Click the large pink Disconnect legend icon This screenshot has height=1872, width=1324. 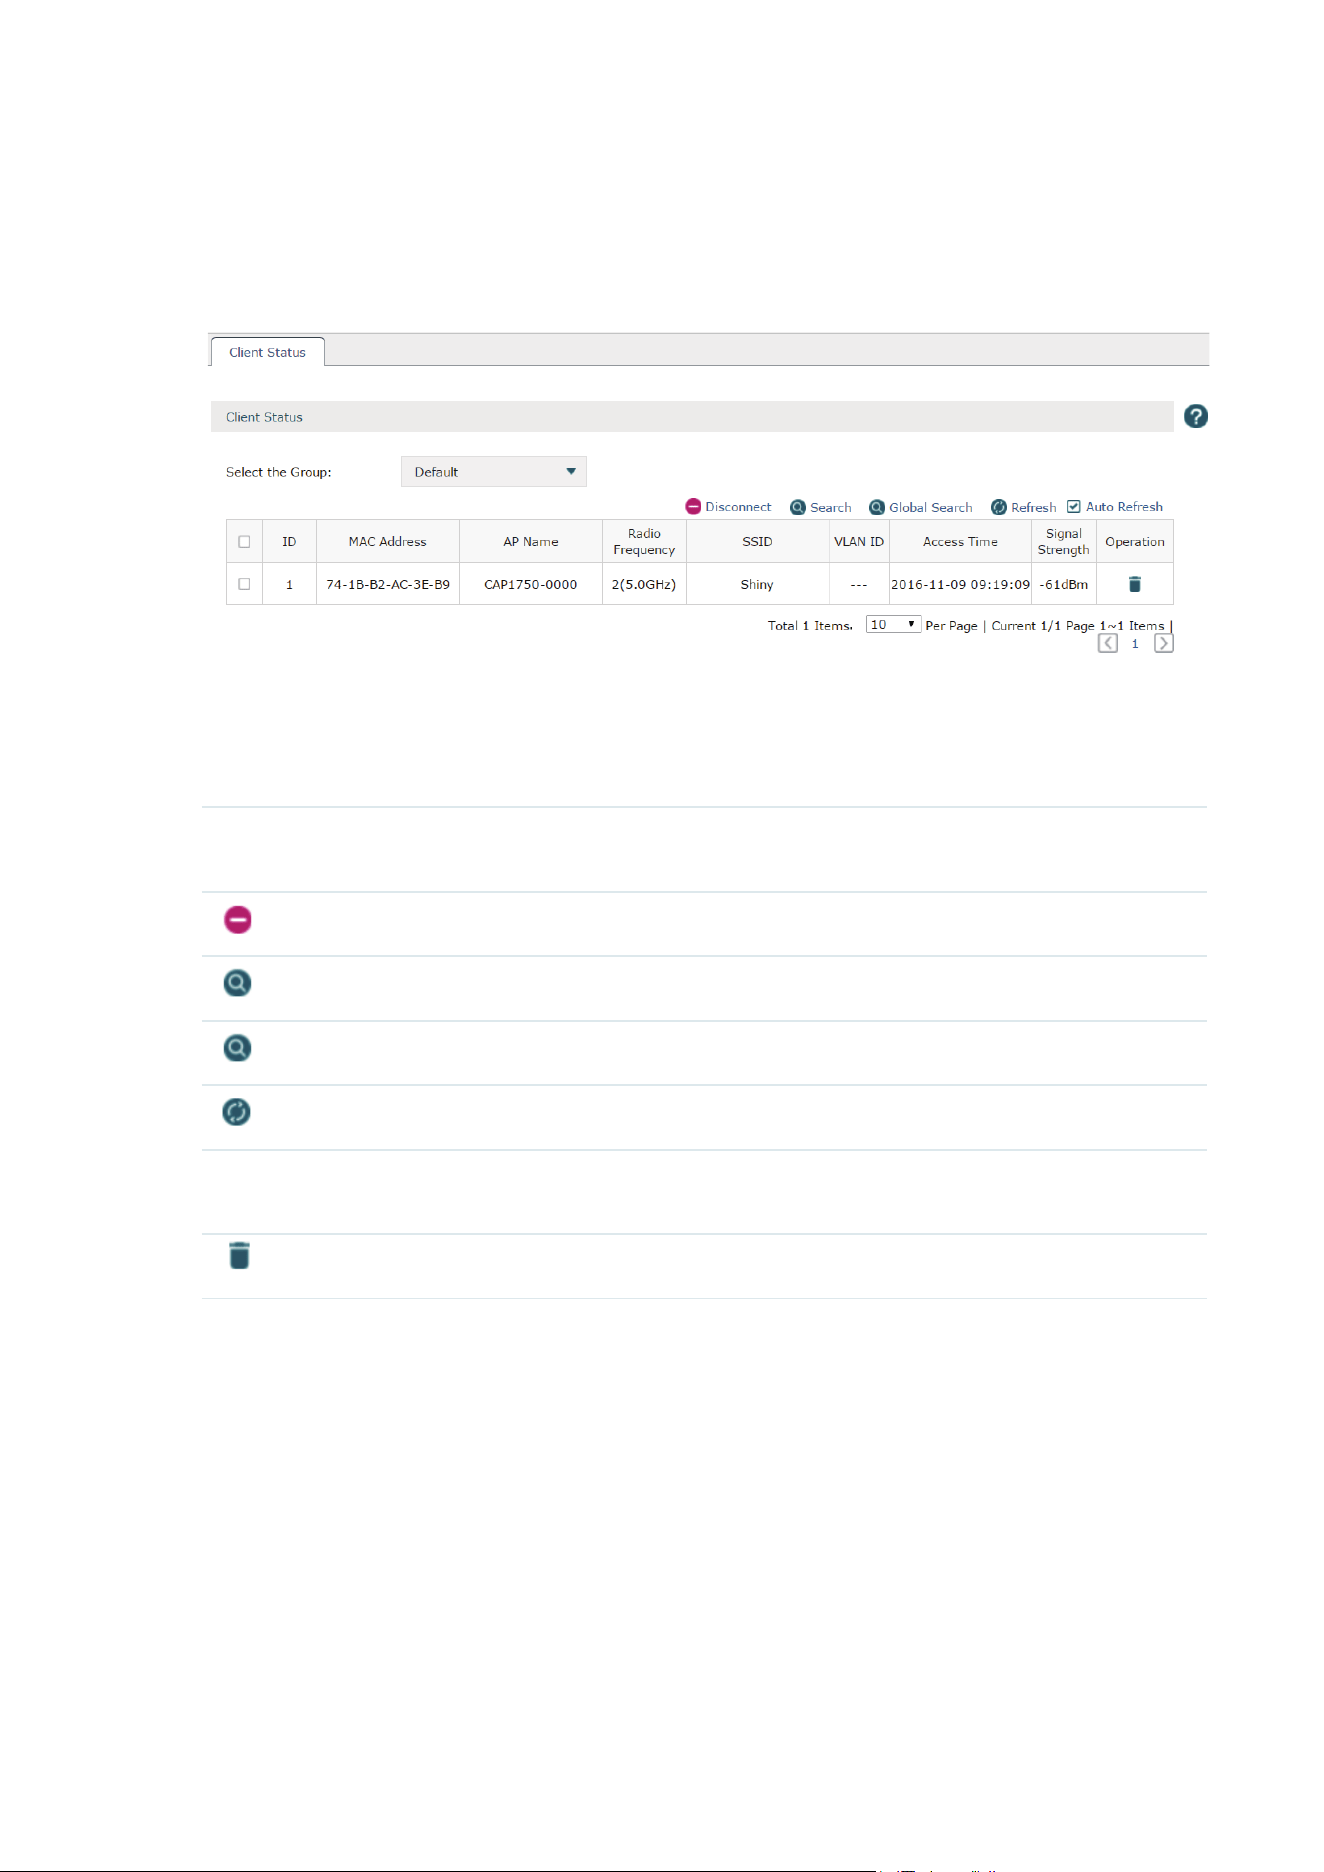pyautogui.click(x=238, y=919)
